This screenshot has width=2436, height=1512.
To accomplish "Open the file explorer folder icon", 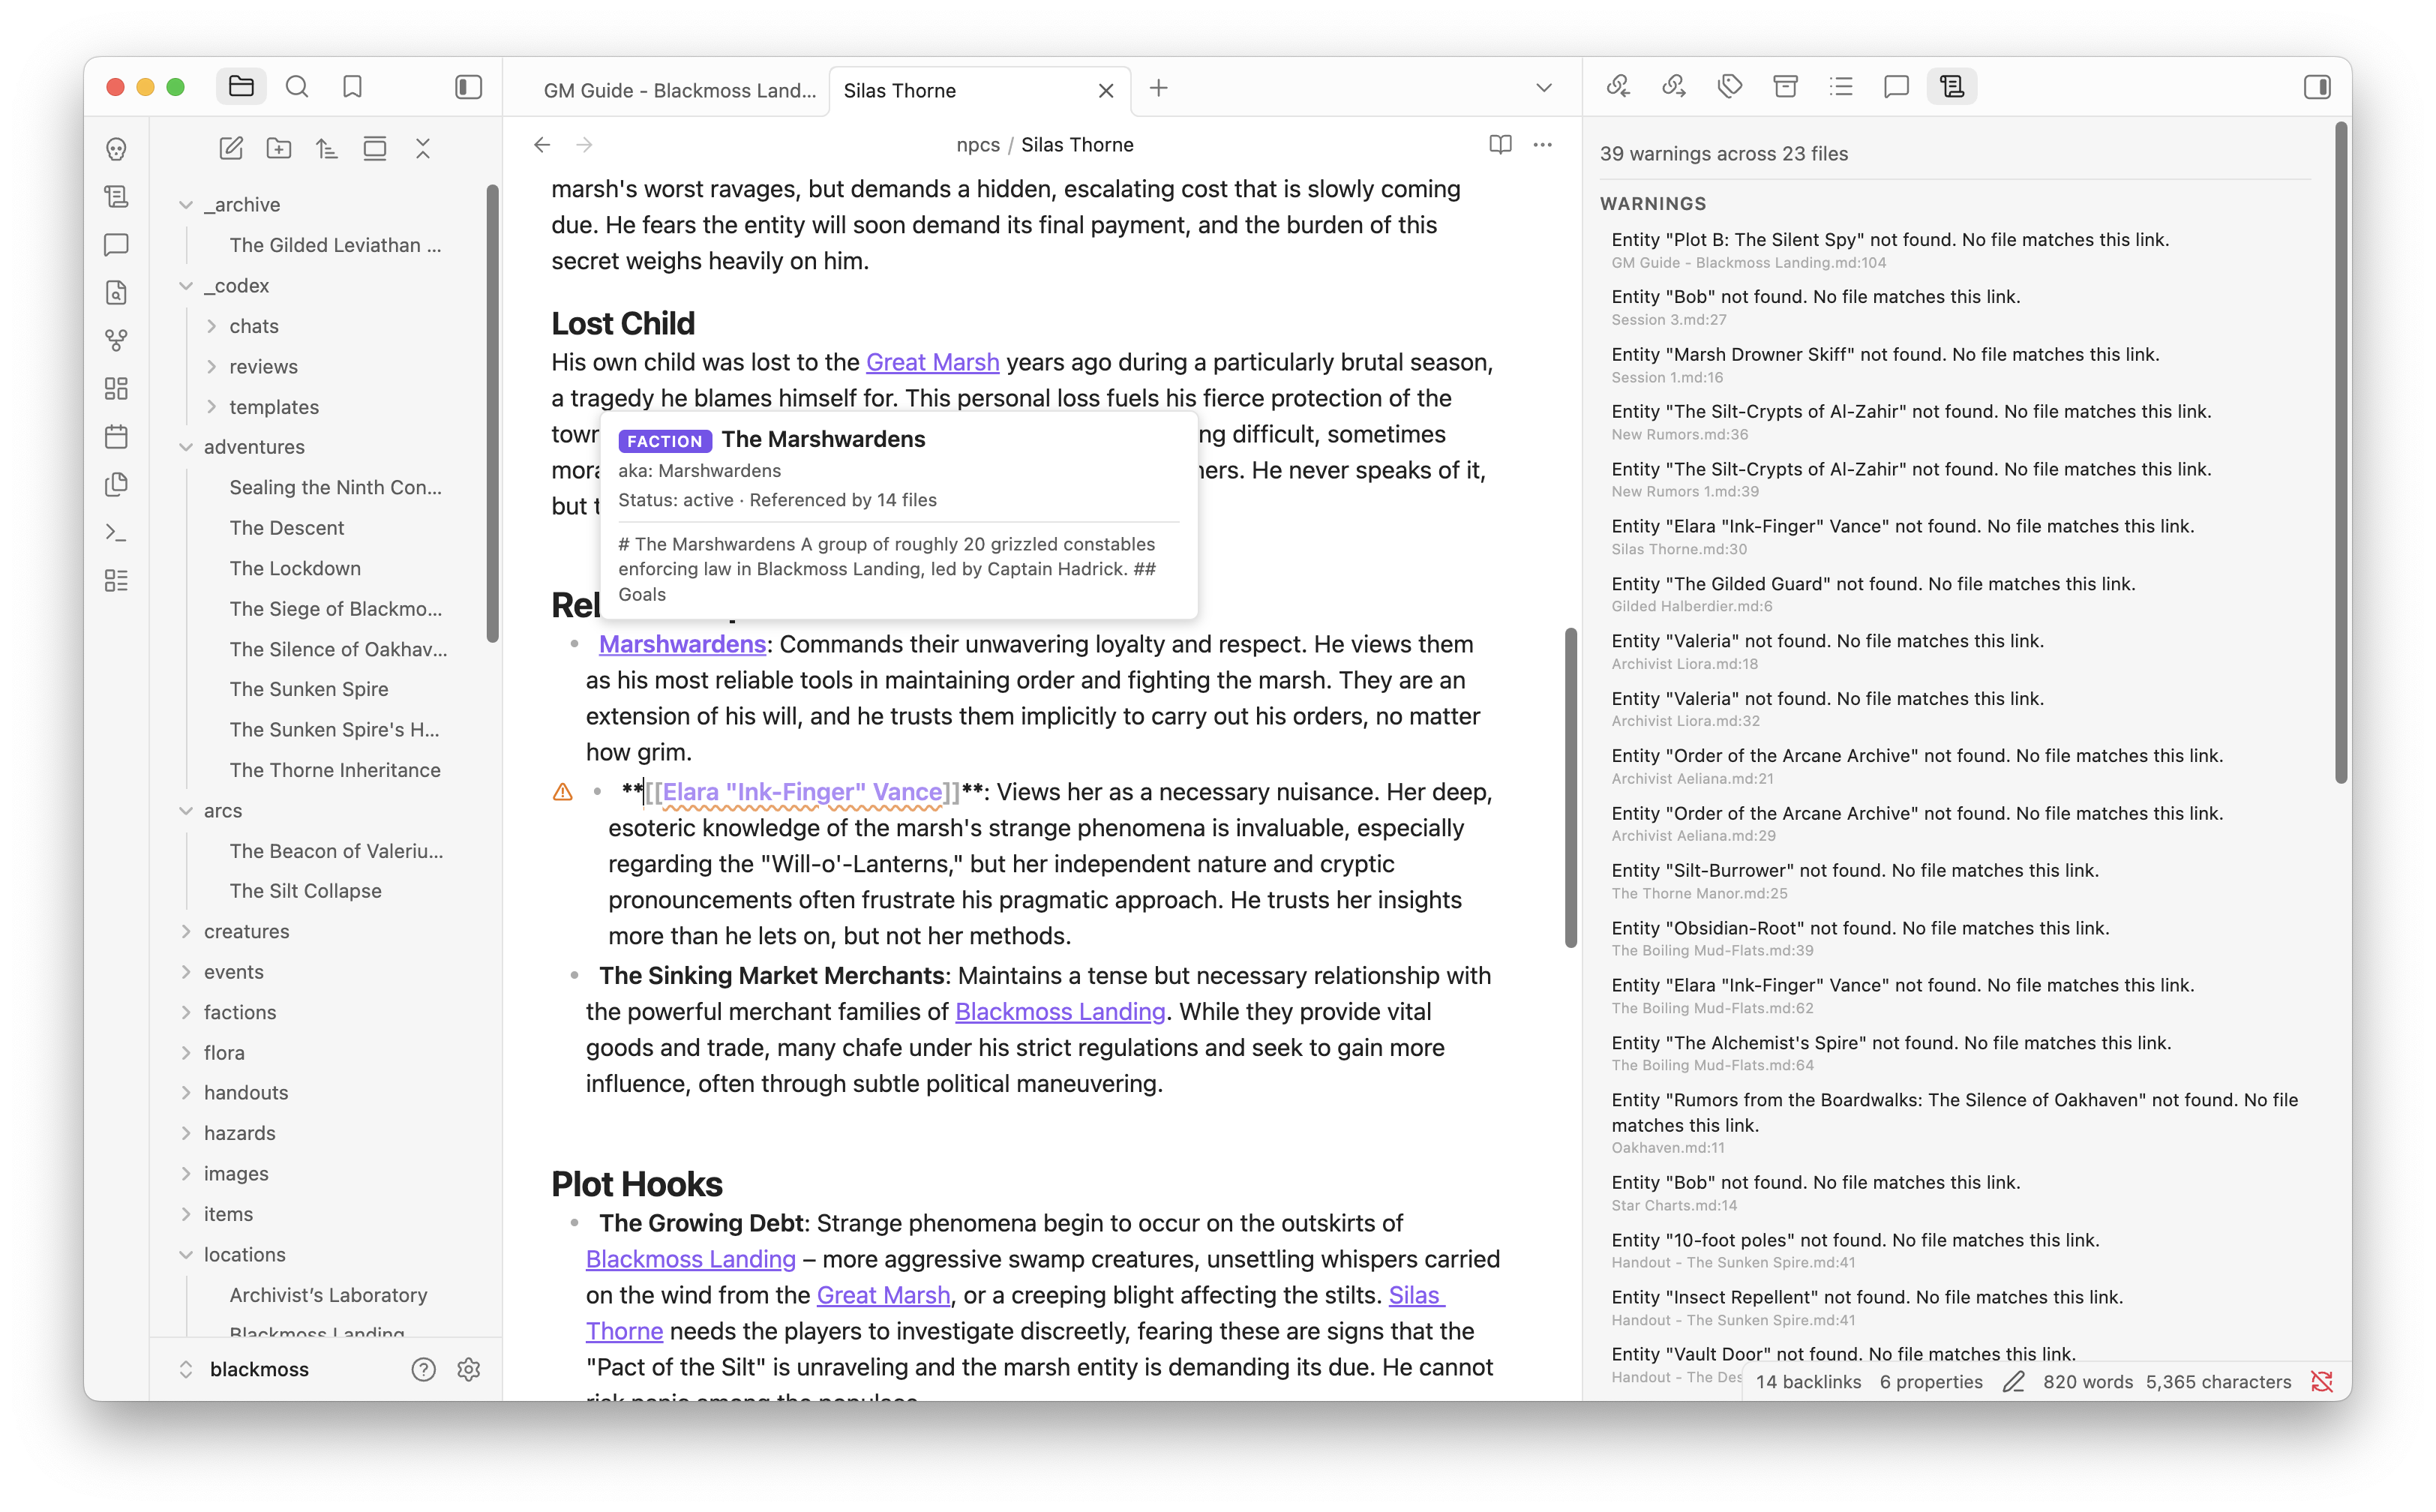I will point(241,87).
